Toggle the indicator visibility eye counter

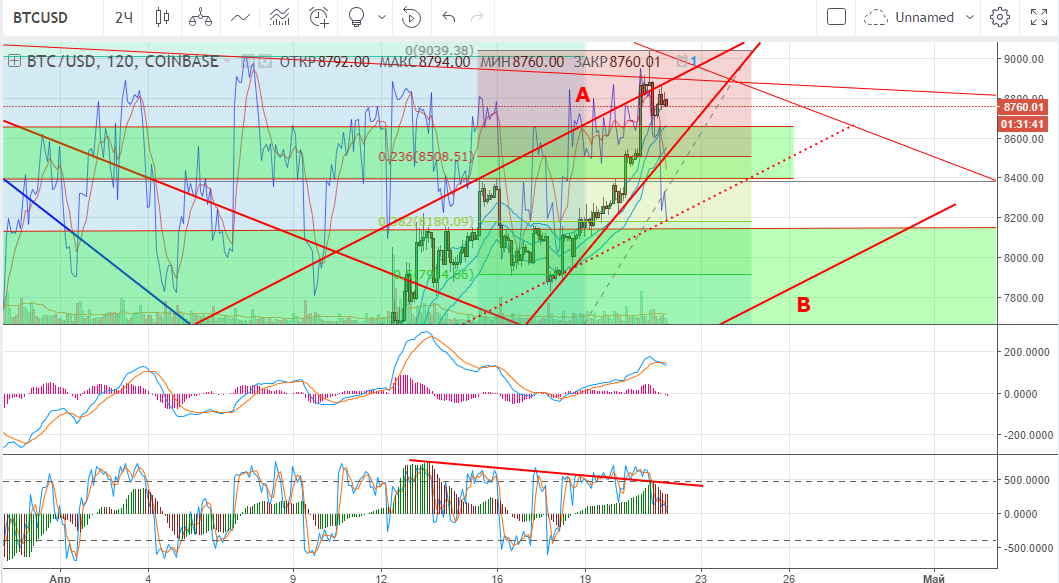click(x=687, y=61)
